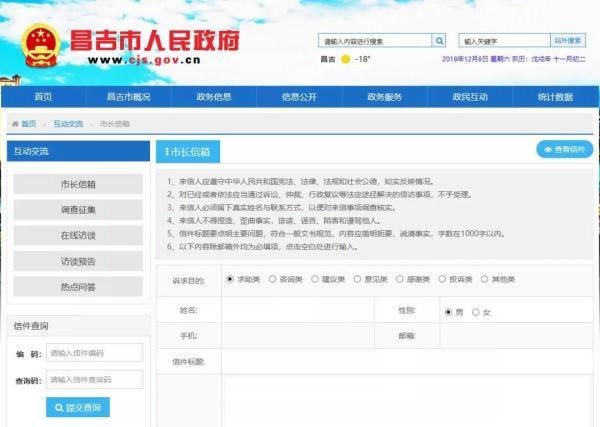The image size is (600, 427).
Task: Choose 男 gender radio button
Action: (448, 312)
